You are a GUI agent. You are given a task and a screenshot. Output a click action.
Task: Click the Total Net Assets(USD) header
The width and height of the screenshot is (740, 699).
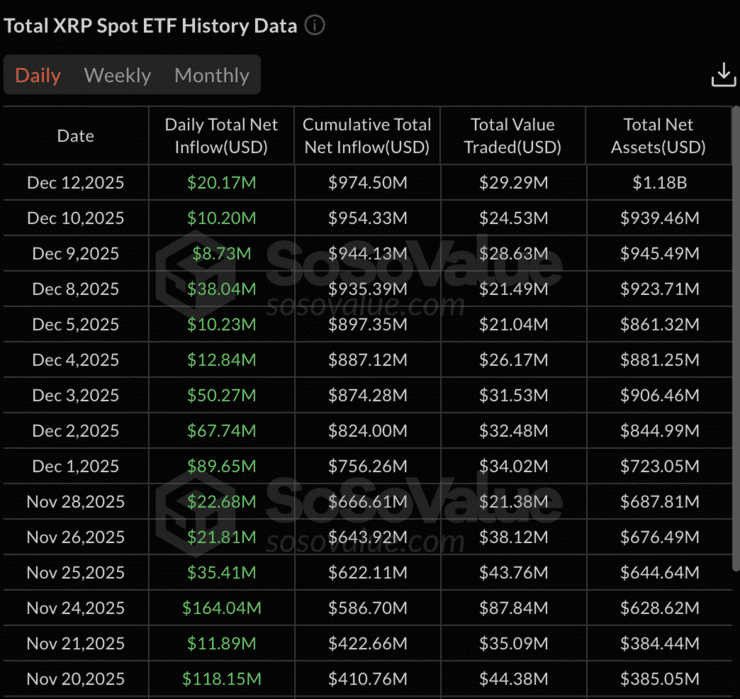click(x=658, y=136)
